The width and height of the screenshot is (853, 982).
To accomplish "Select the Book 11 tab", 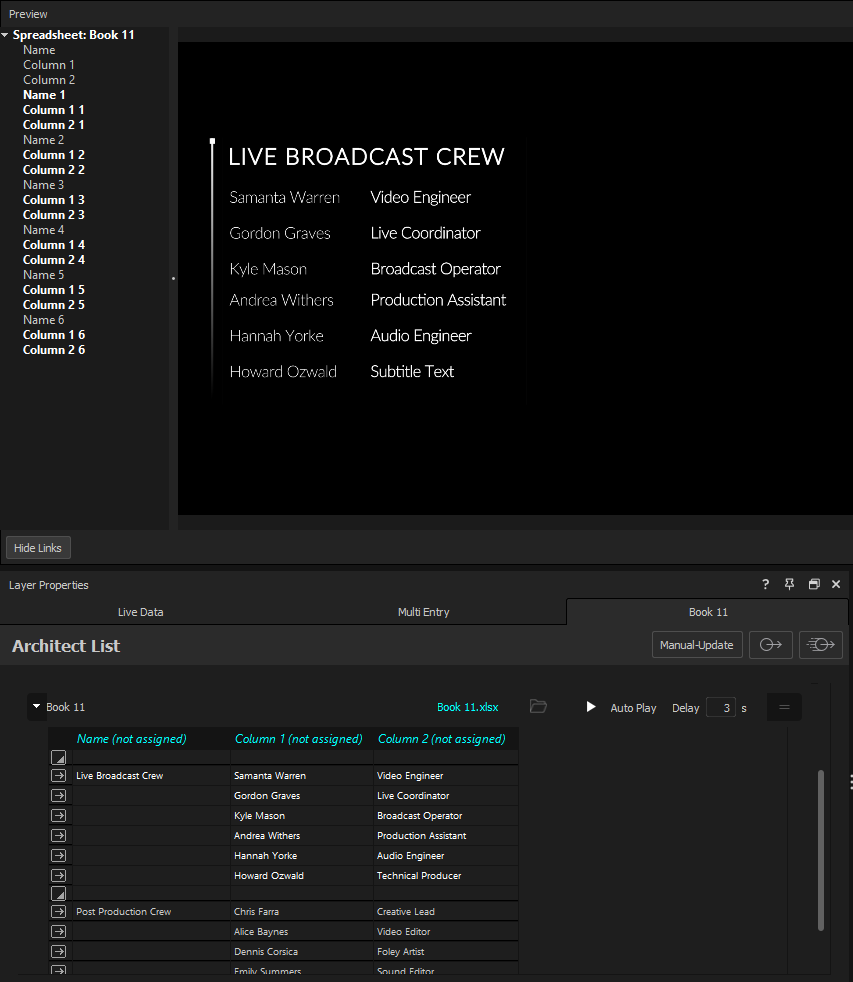I will (x=708, y=612).
